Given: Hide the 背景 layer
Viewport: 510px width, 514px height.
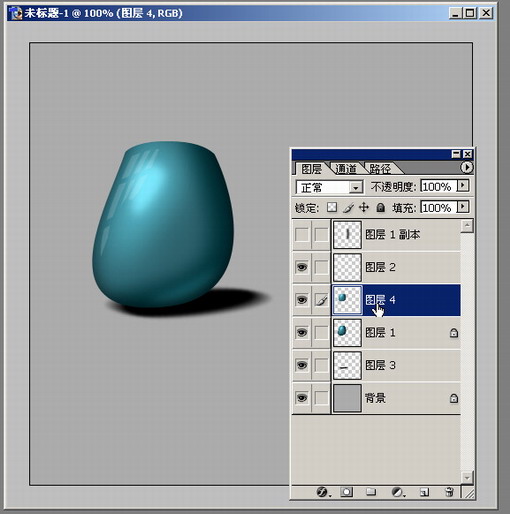Looking at the screenshot, I should click(x=302, y=398).
